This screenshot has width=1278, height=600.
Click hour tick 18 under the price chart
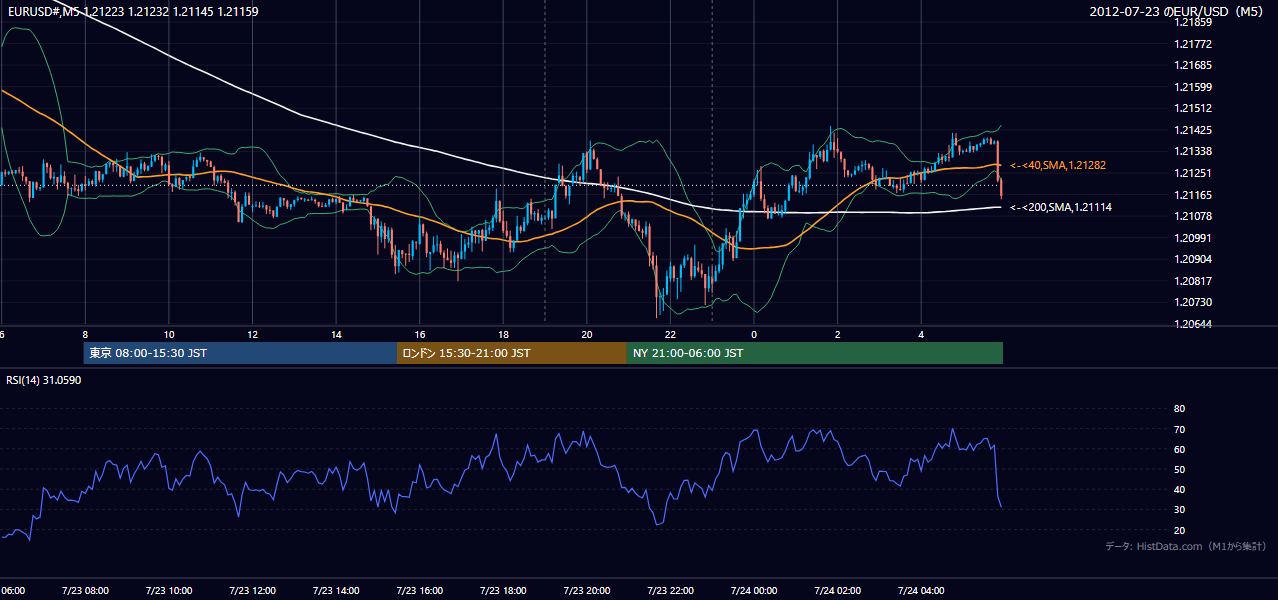pos(503,334)
